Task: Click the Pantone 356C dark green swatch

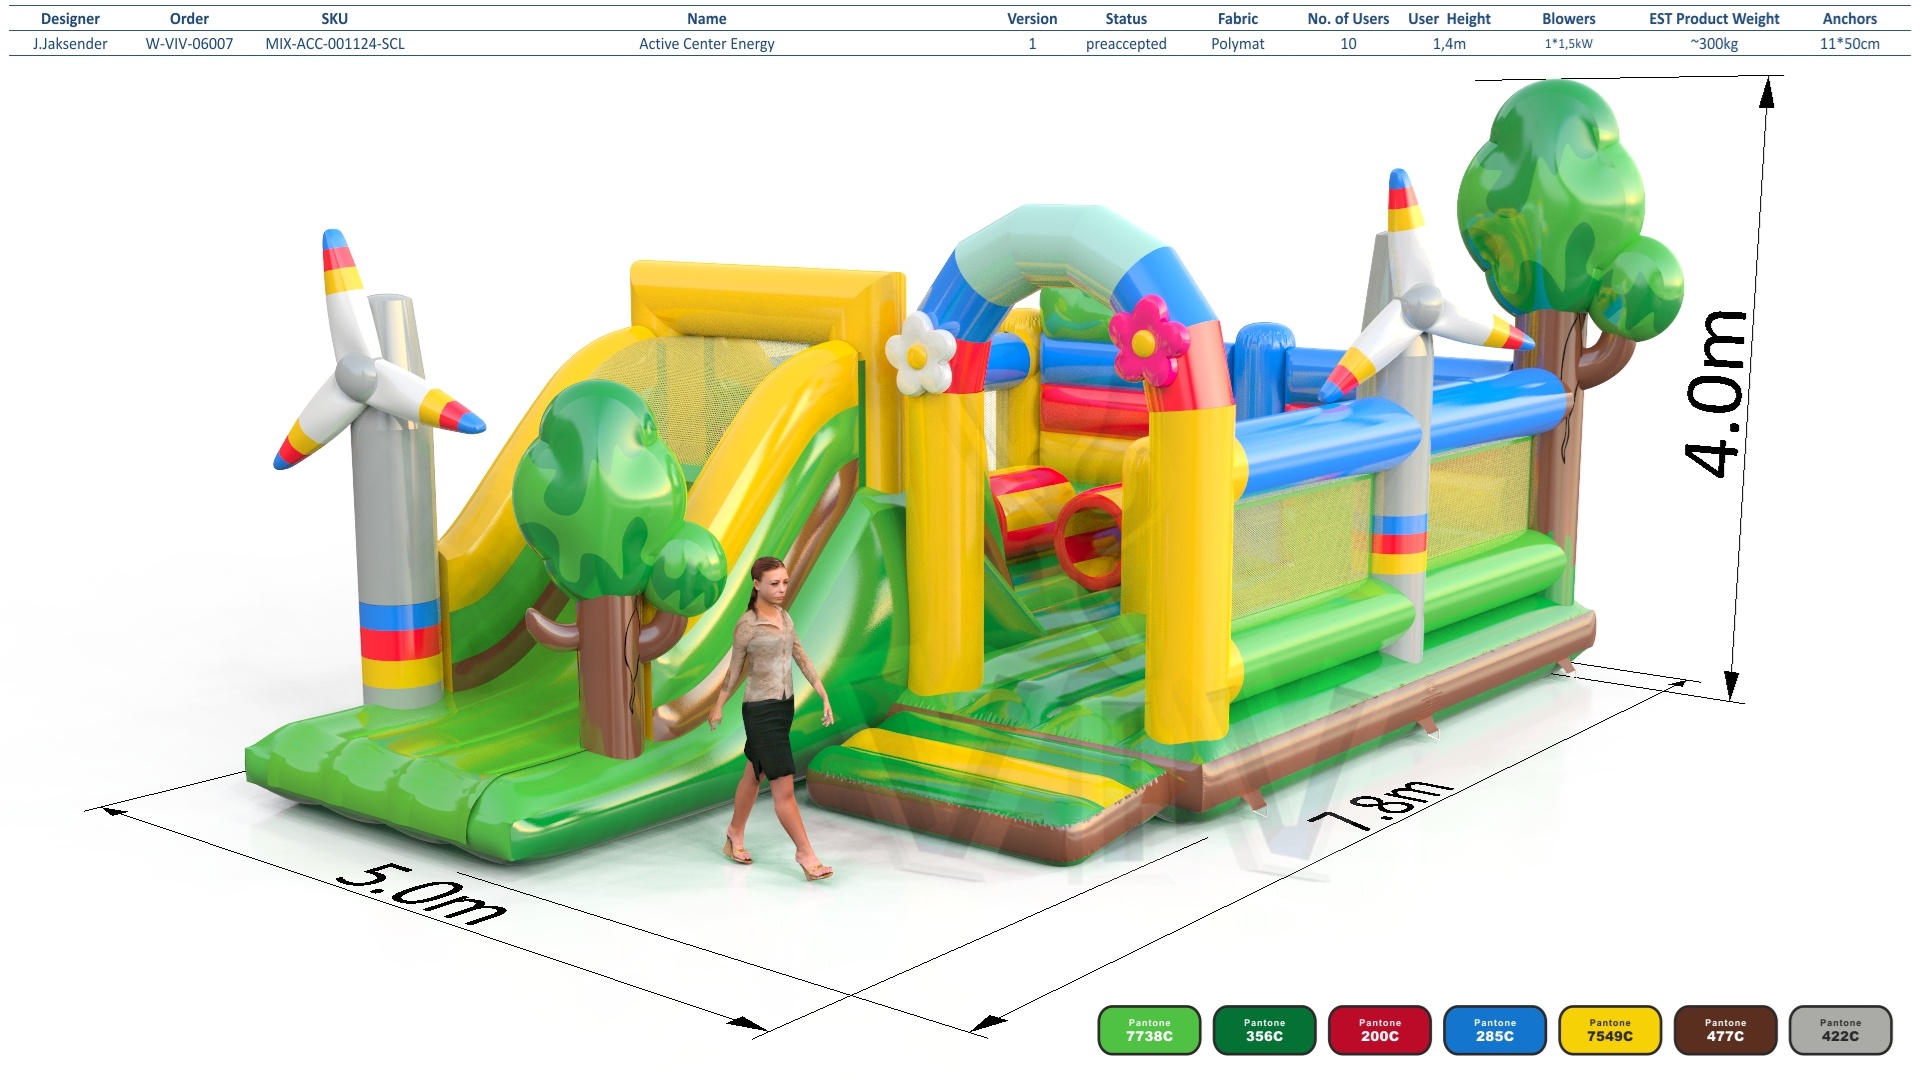Action: click(1264, 1030)
